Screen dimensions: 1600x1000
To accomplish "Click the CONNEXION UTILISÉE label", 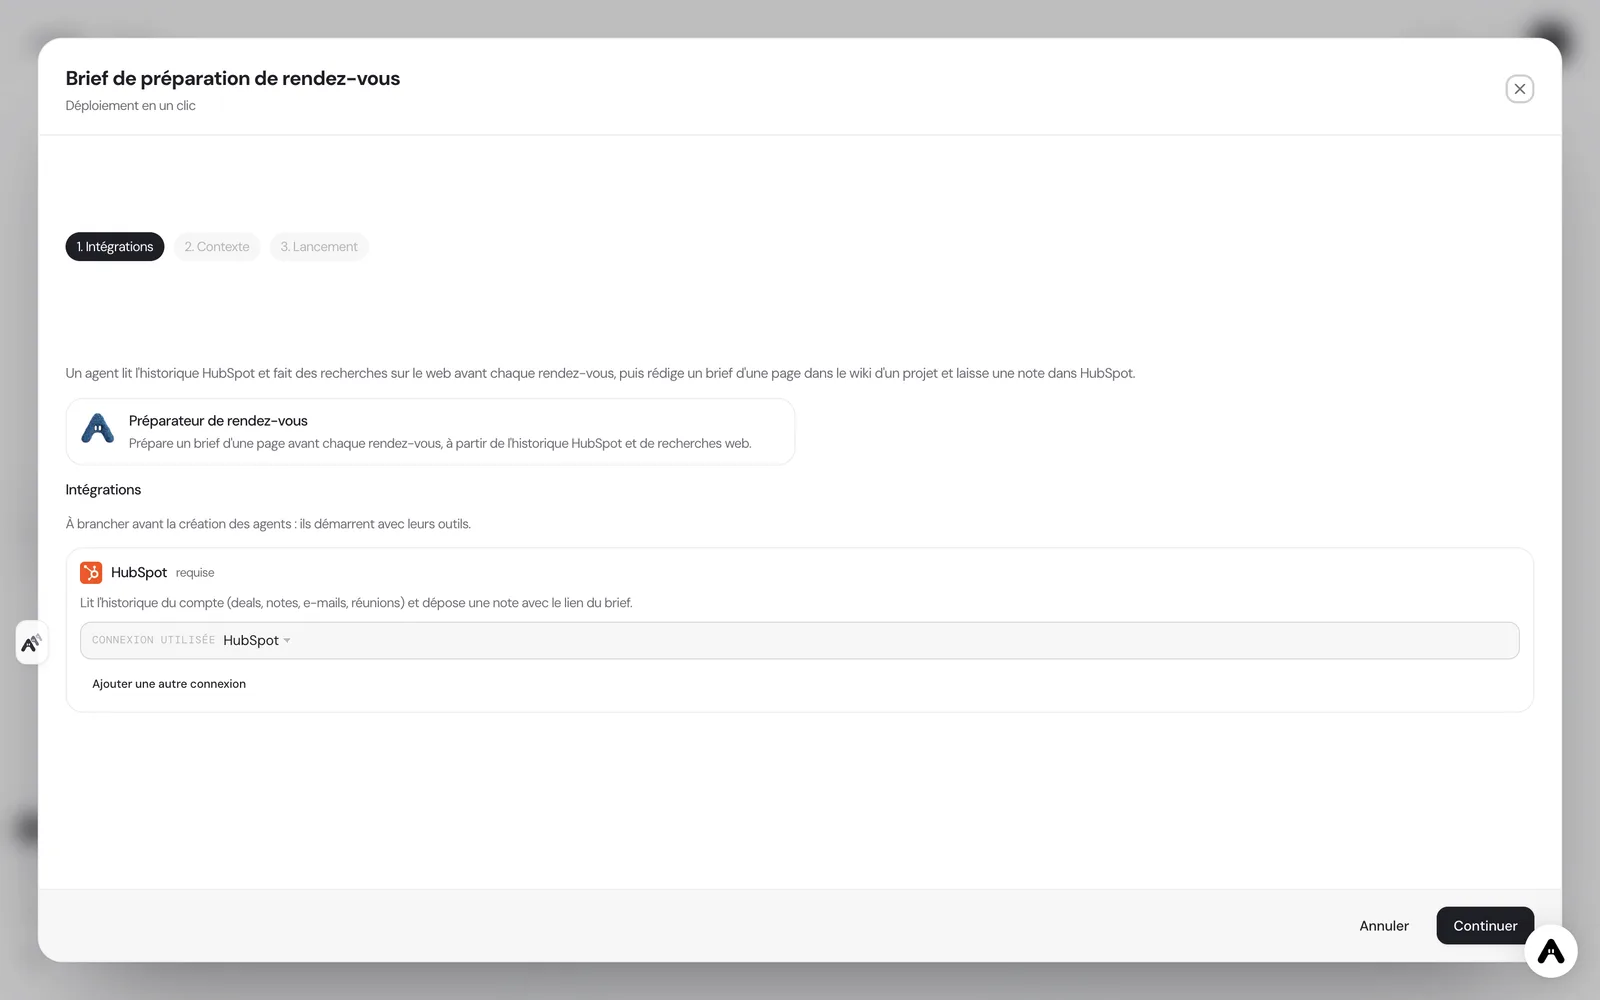I will [153, 640].
